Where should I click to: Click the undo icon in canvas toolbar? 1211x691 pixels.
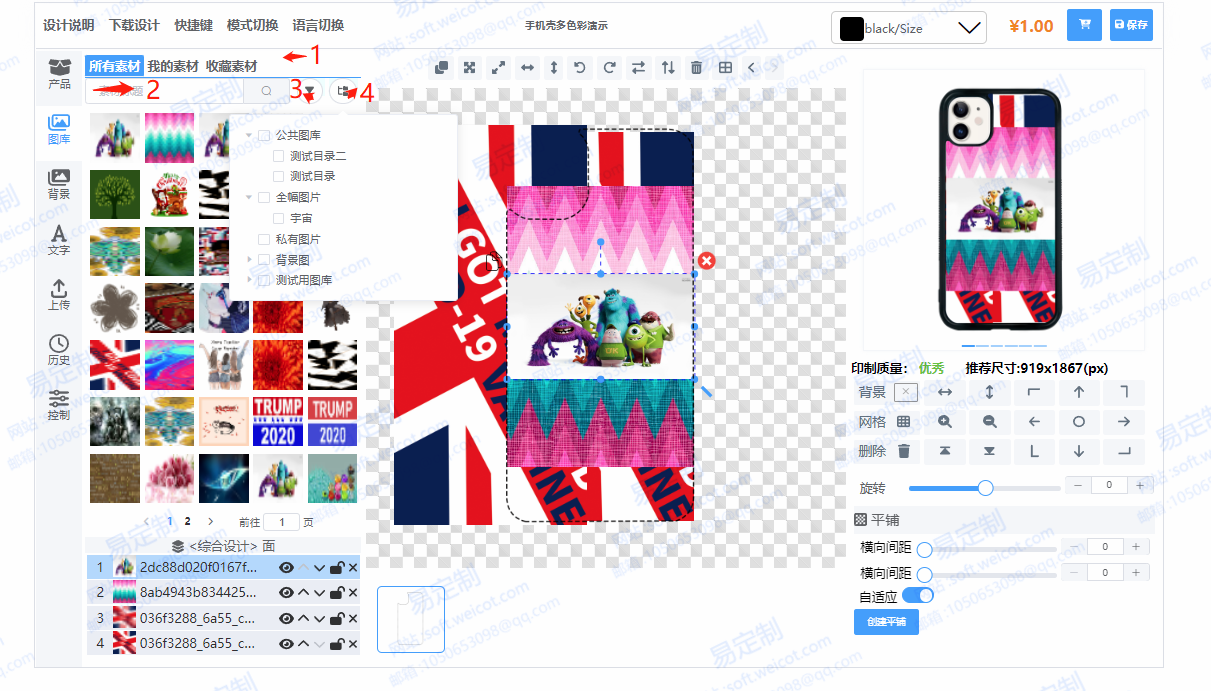pyautogui.click(x=580, y=68)
